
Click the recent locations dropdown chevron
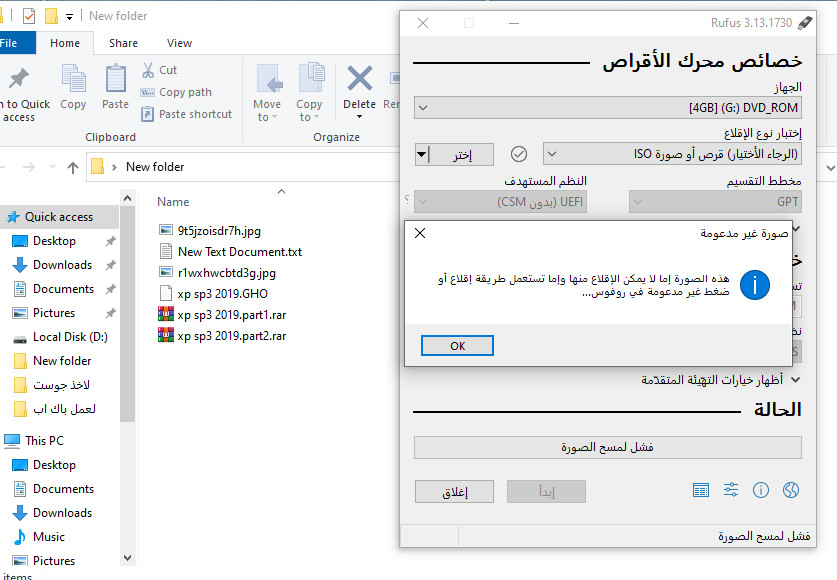52,167
